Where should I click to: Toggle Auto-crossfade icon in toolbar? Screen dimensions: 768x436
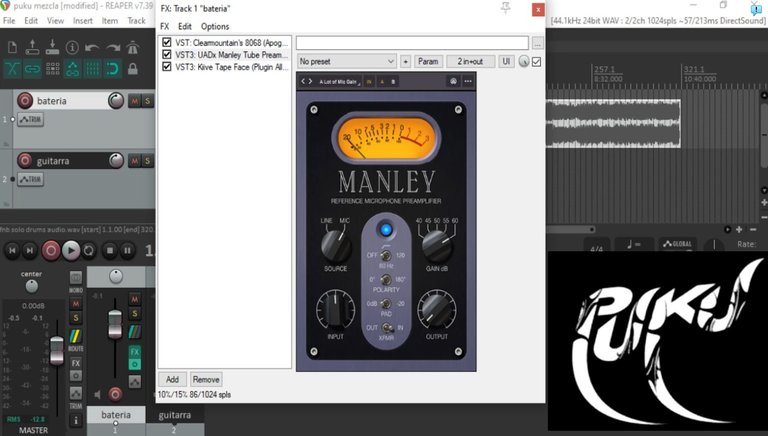click(x=12, y=69)
